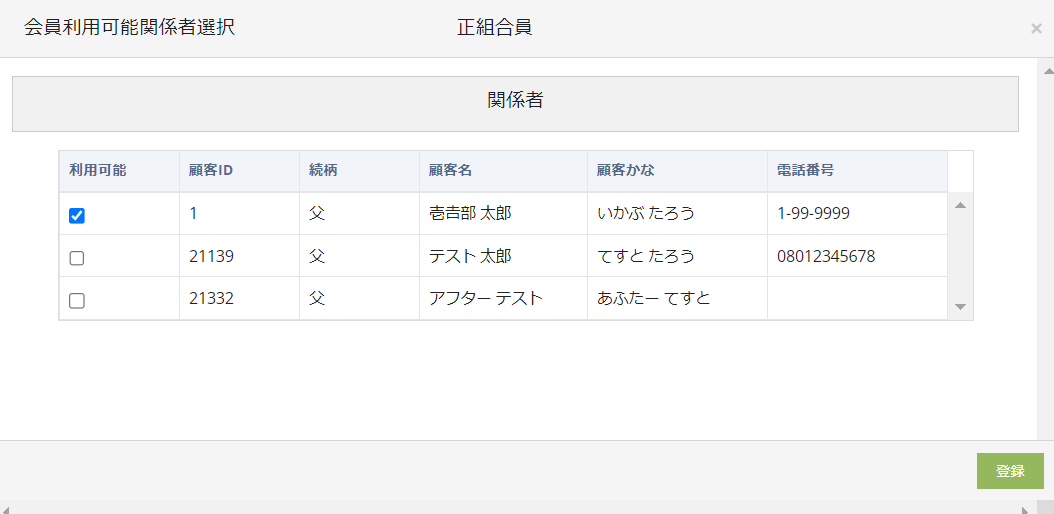Uncheck the checkbox for customer ID 1

click(77, 215)
